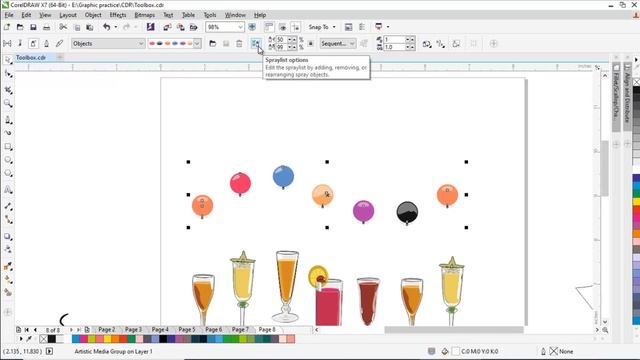Open the Window menu
This screenshot has width=640, height=360.
(x=235, y=15)
